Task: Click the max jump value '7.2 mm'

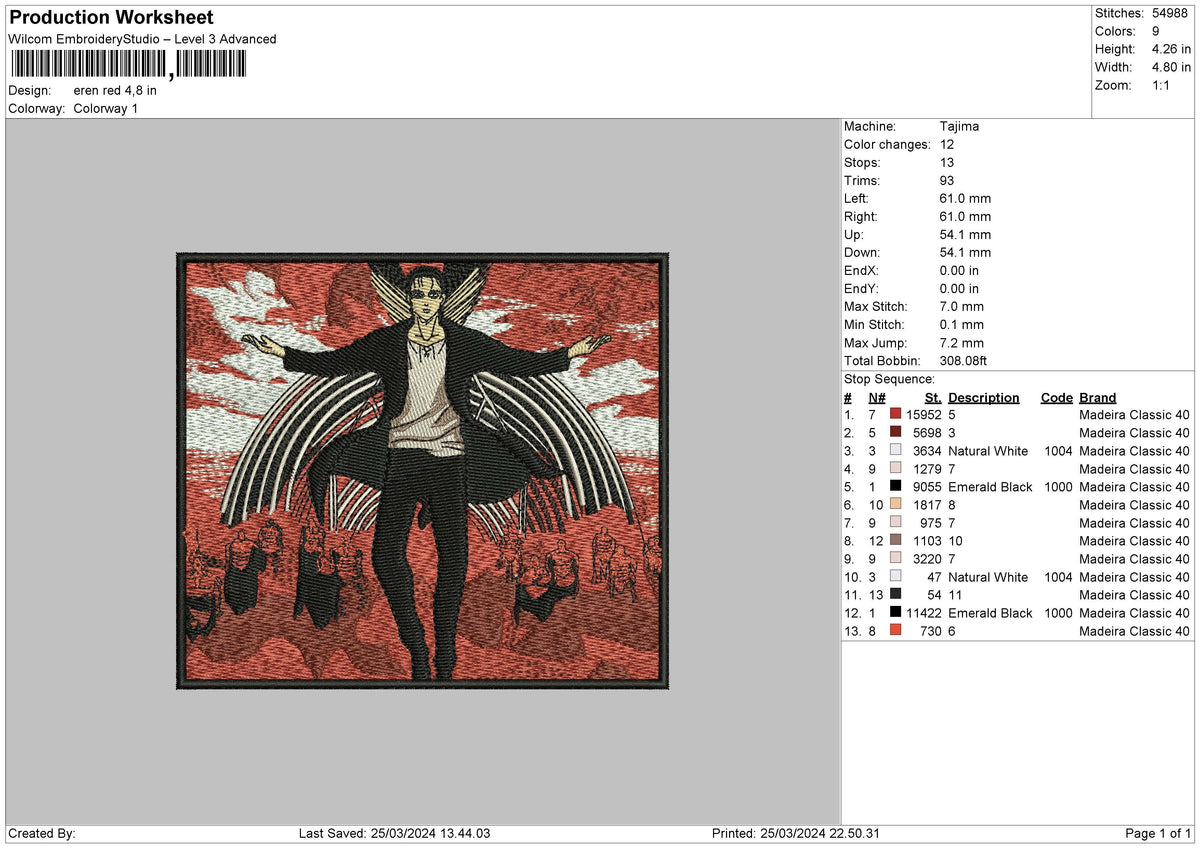Action: (962, 343)
